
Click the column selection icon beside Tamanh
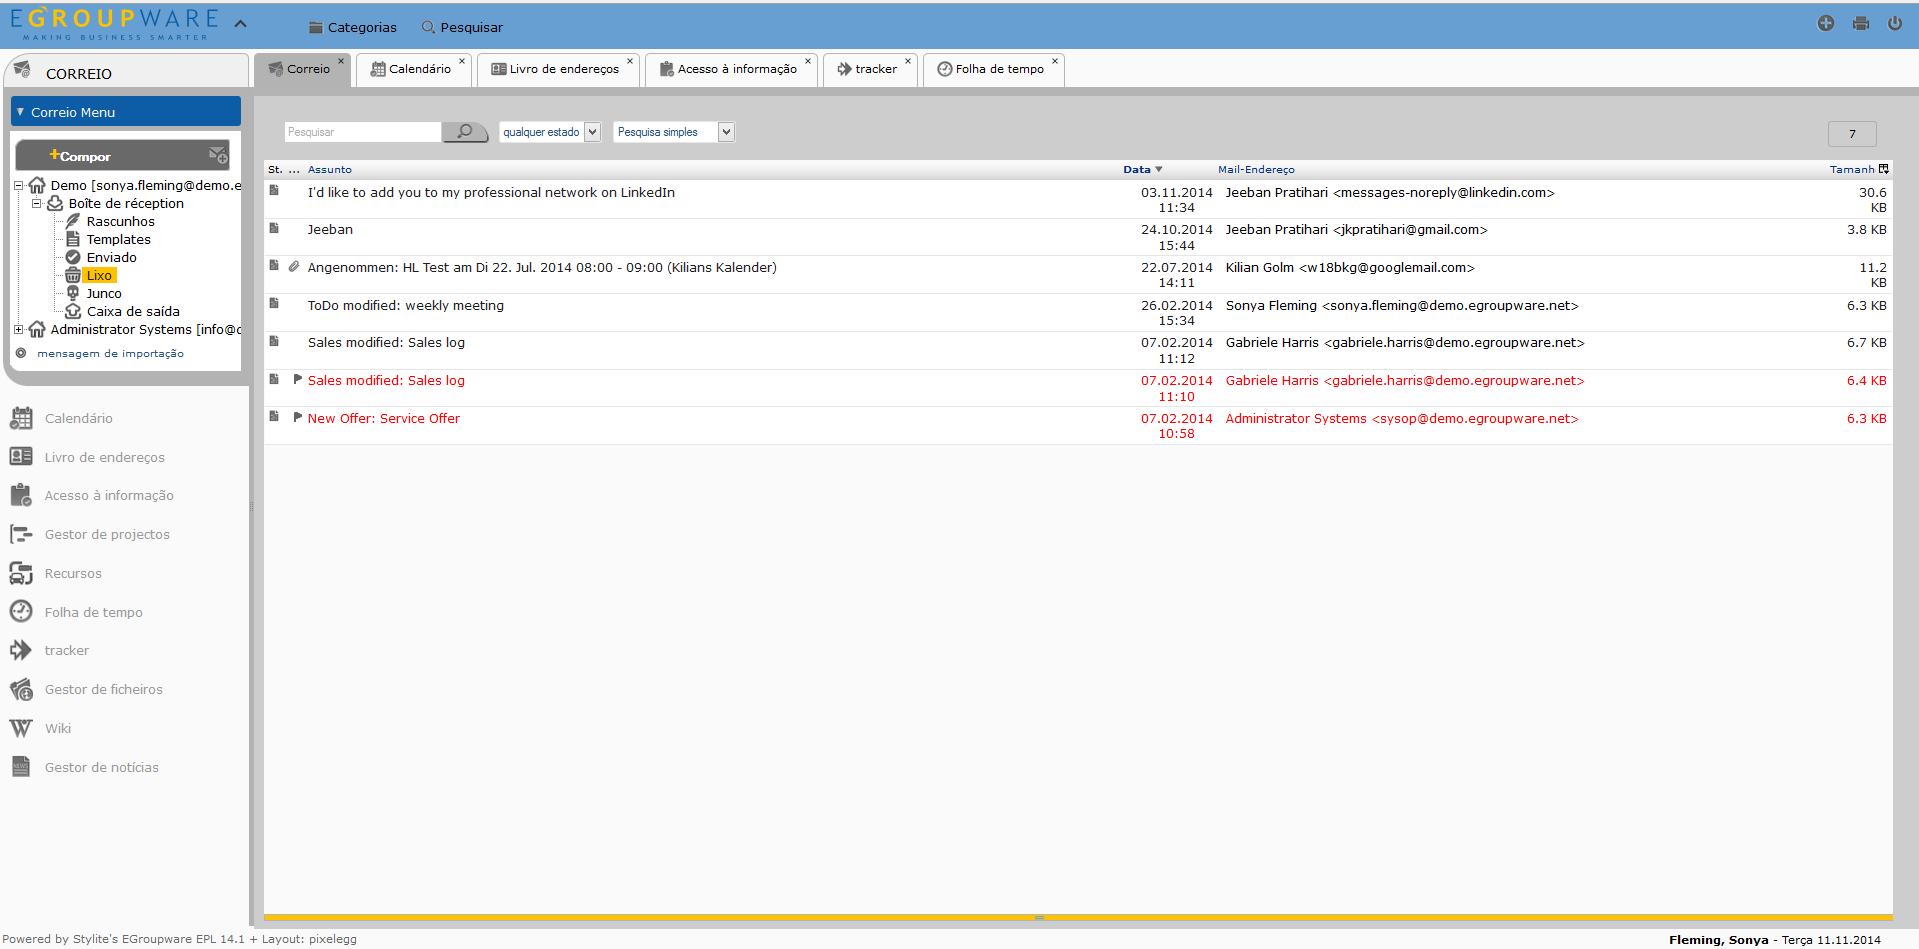pyautogui.click(x=1884, y=169)
